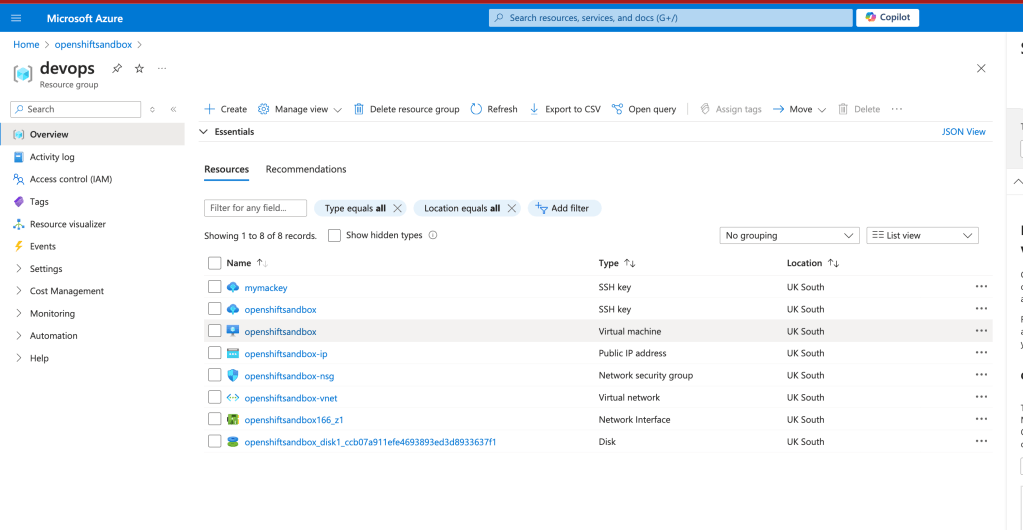Click Open query
1023x530 pixels.
click(645, 109)
